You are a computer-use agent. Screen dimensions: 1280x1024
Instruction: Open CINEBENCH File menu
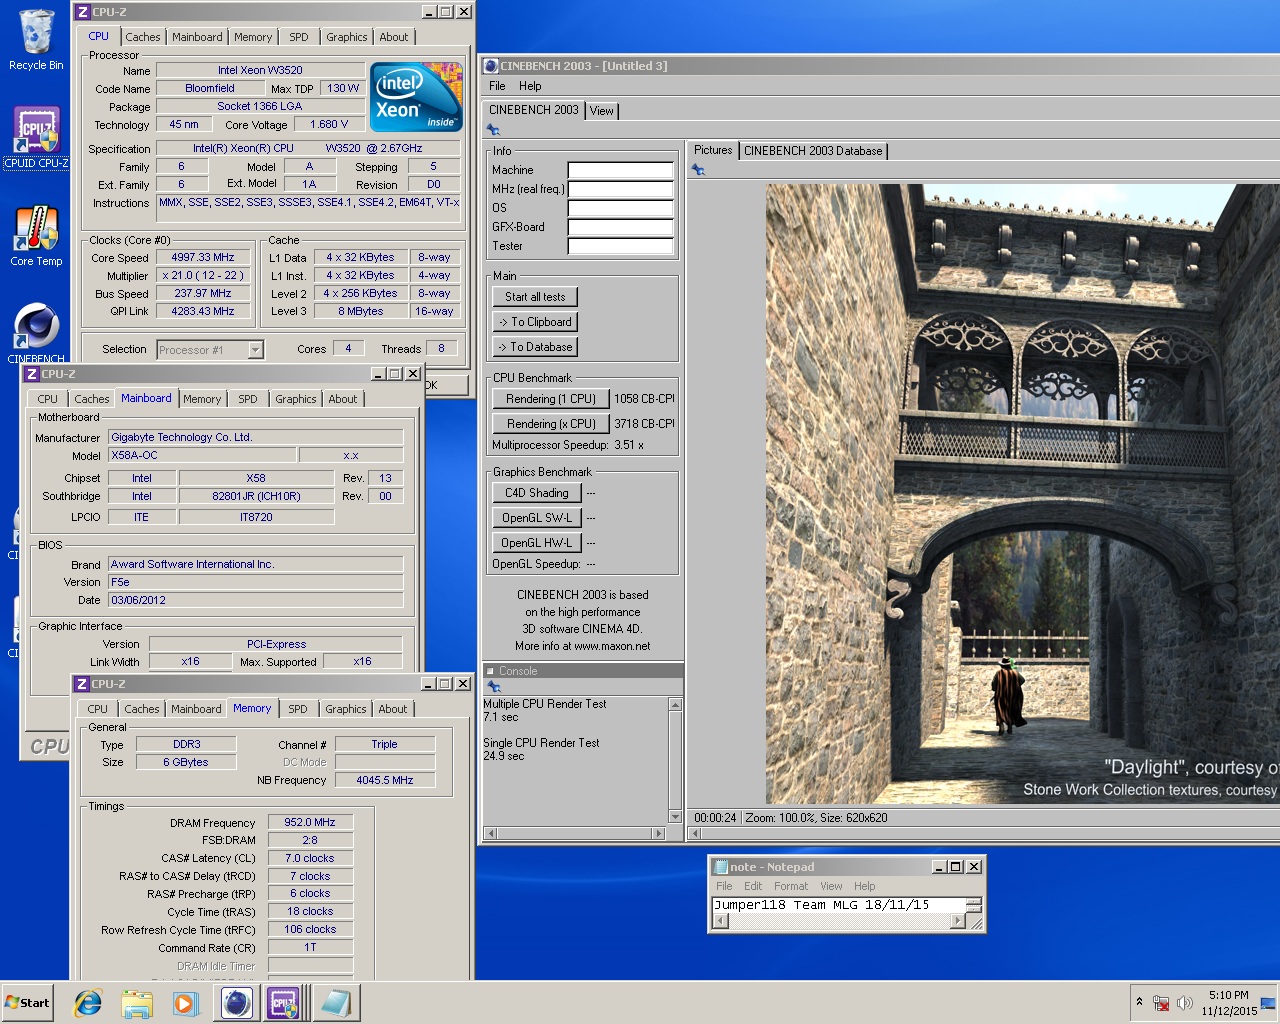pyautogui.click(x=497, y=86)
